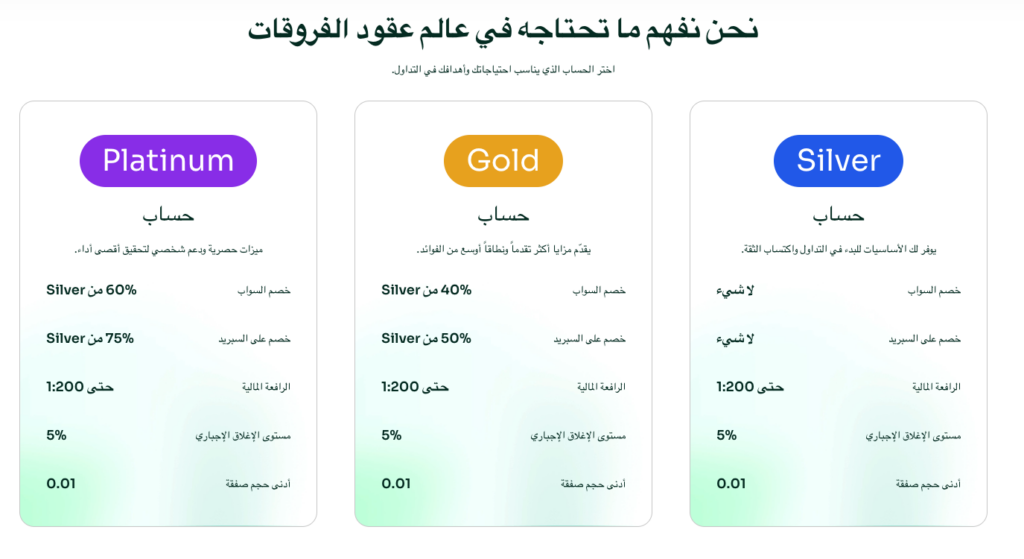The image size is (1024, 559).
Task: Click Platinum swap discount value 60%
Action: coord(91,290)
